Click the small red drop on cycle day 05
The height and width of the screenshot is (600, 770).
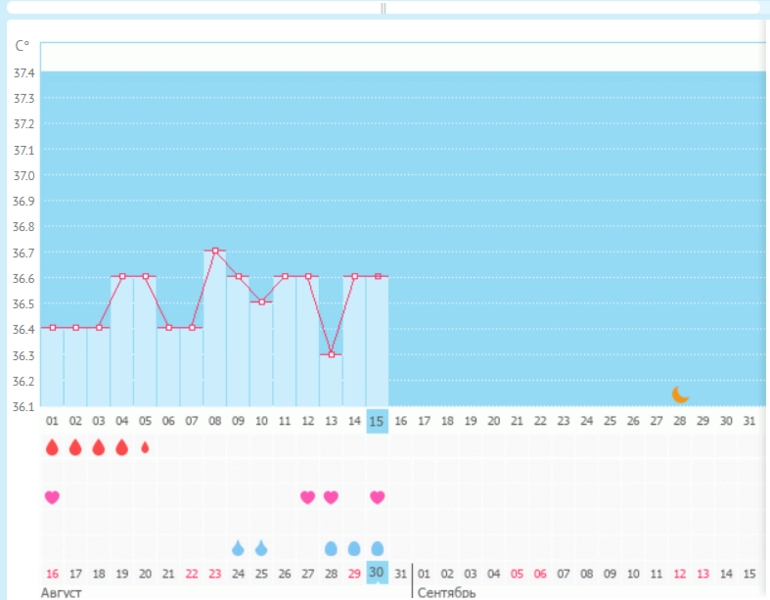click(145, 447)
